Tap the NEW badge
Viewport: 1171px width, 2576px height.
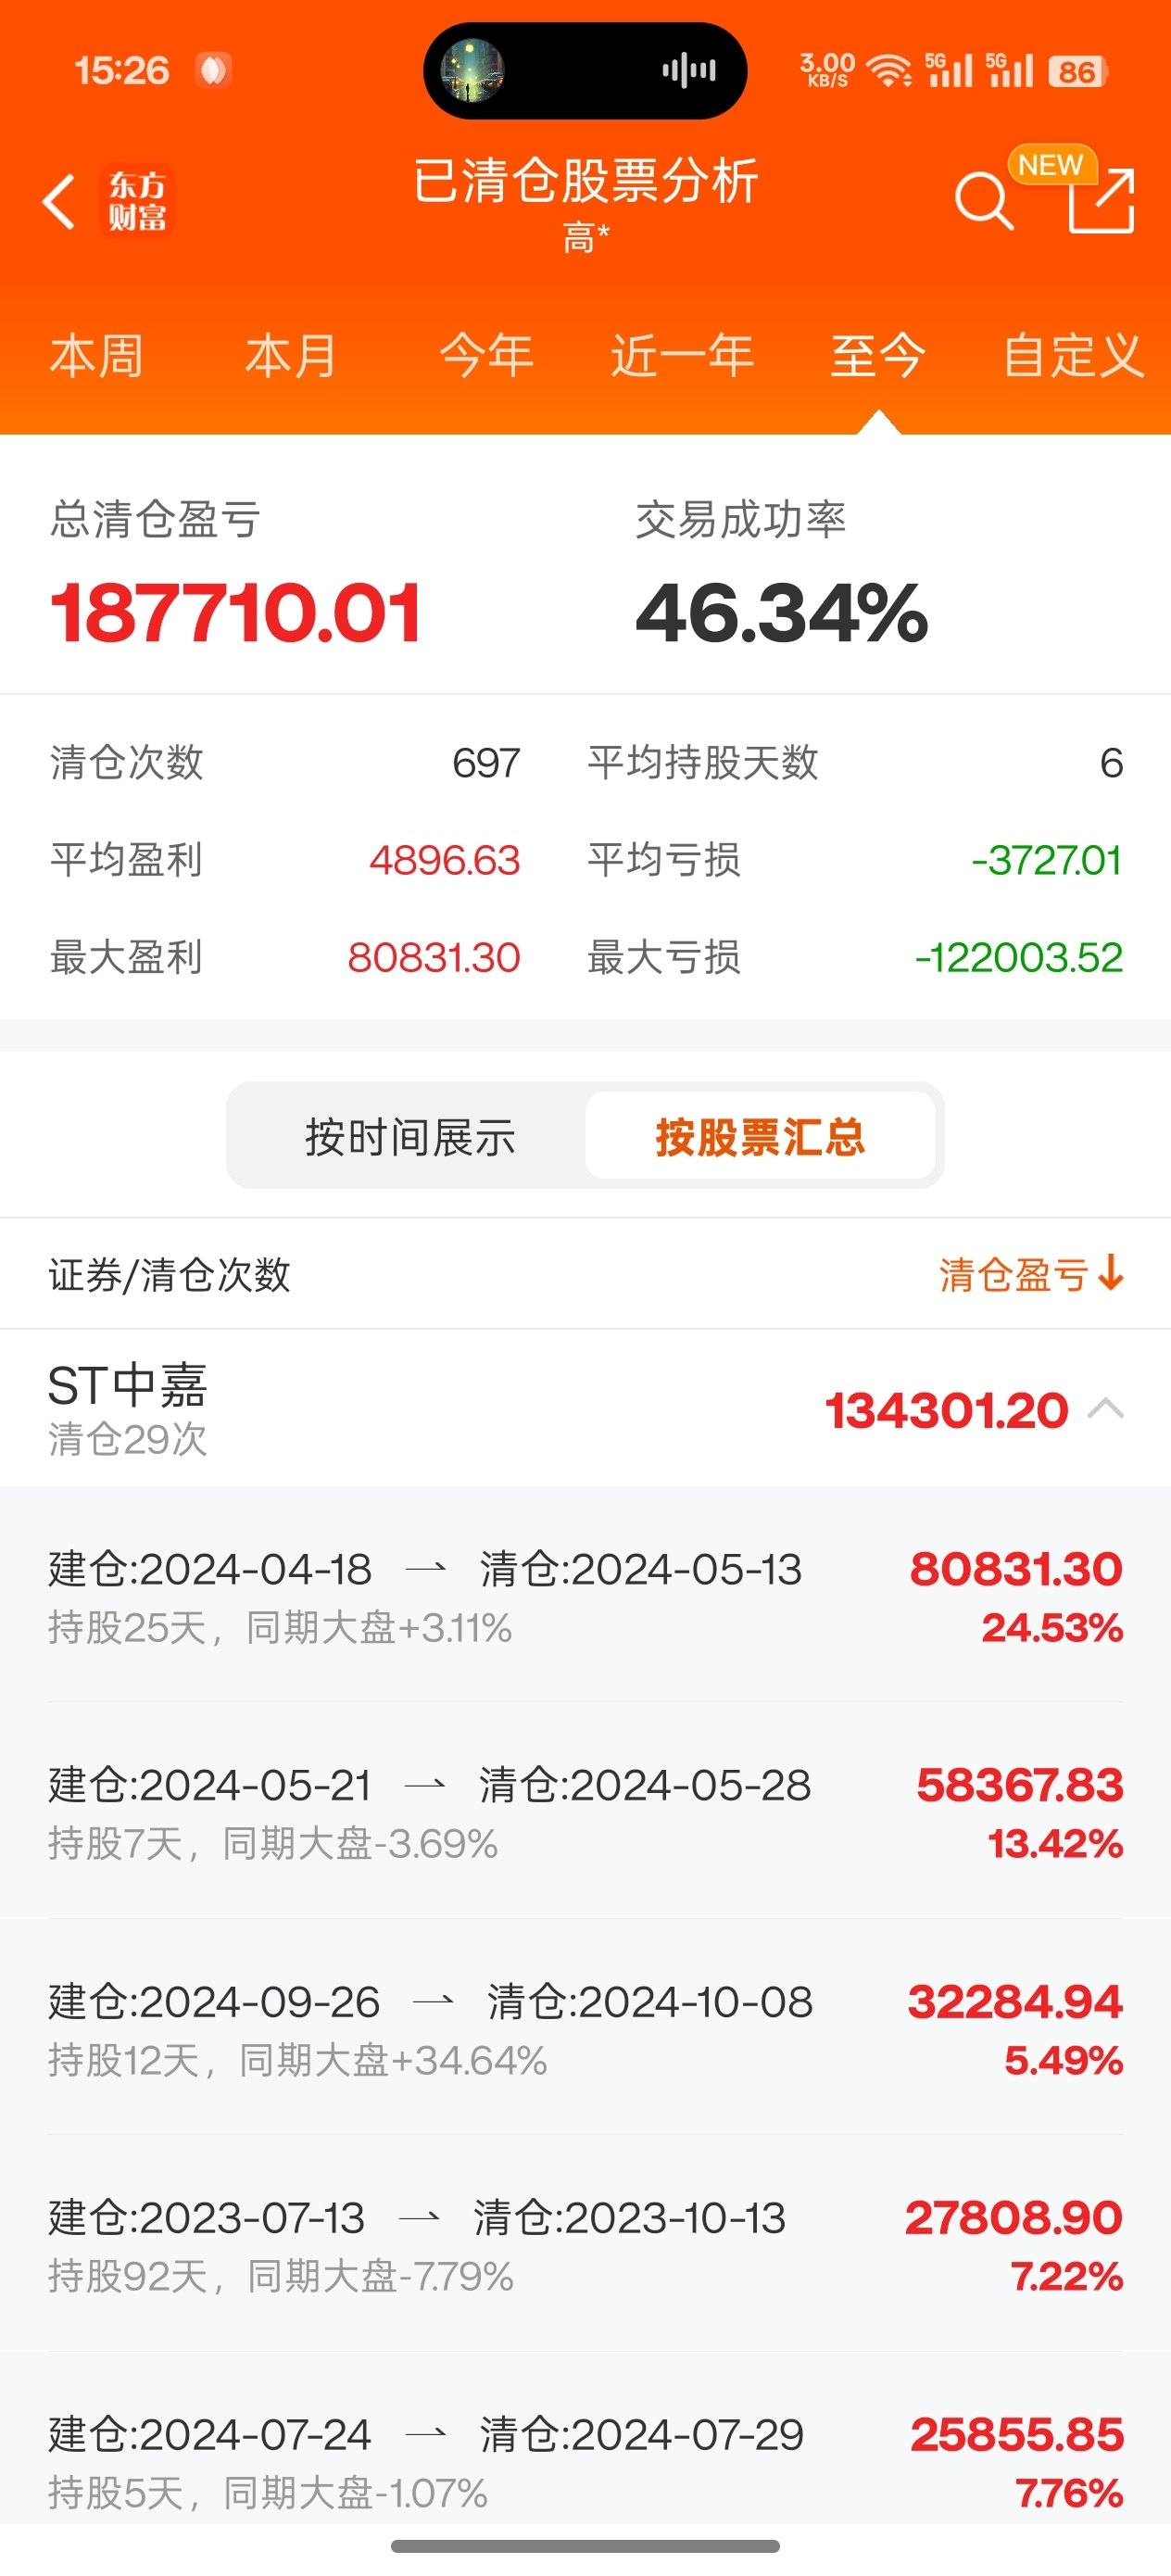point(1051,164)
